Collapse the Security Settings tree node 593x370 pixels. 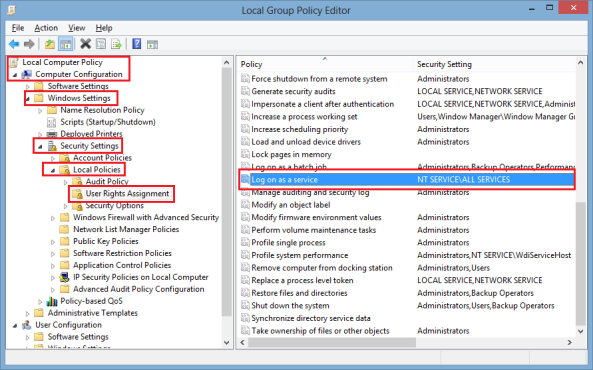[x=40, y=146]
